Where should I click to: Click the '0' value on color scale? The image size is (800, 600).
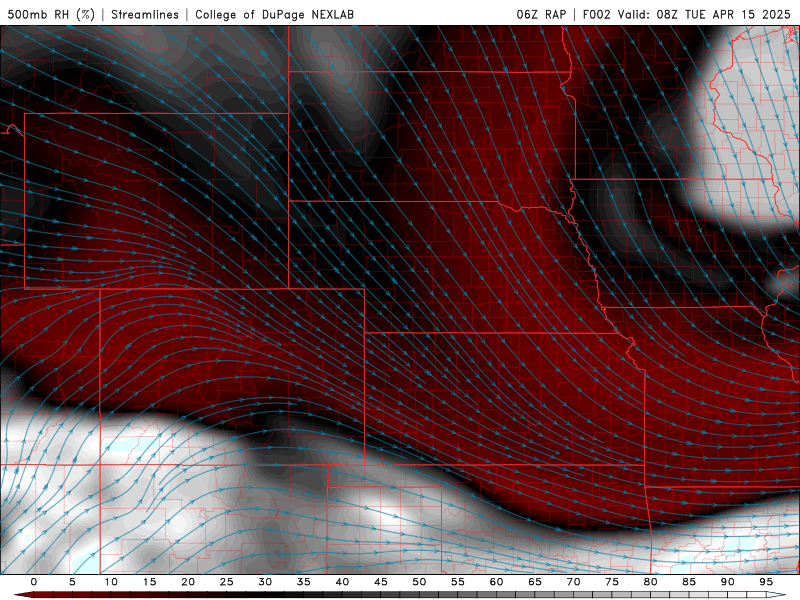coord(34,582)
